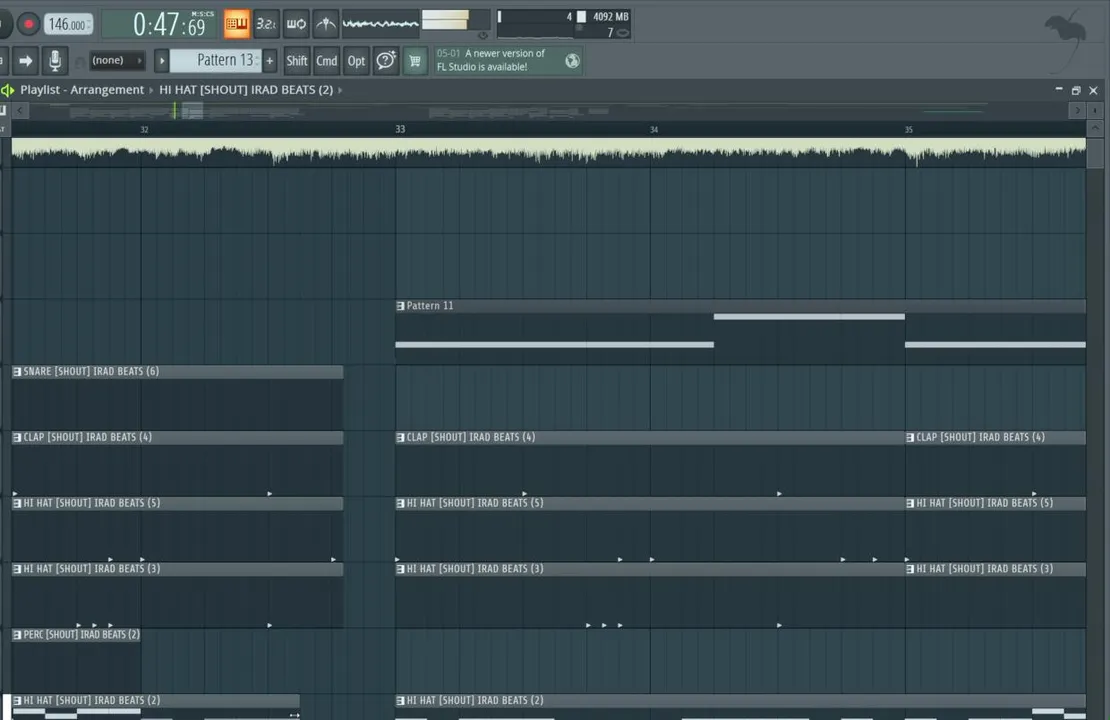Click HI HAT [SHOUT] IRAD BEATS (2) breadcrumb
The height and width of the screenshot is (720, 1110).
[246, 90]
